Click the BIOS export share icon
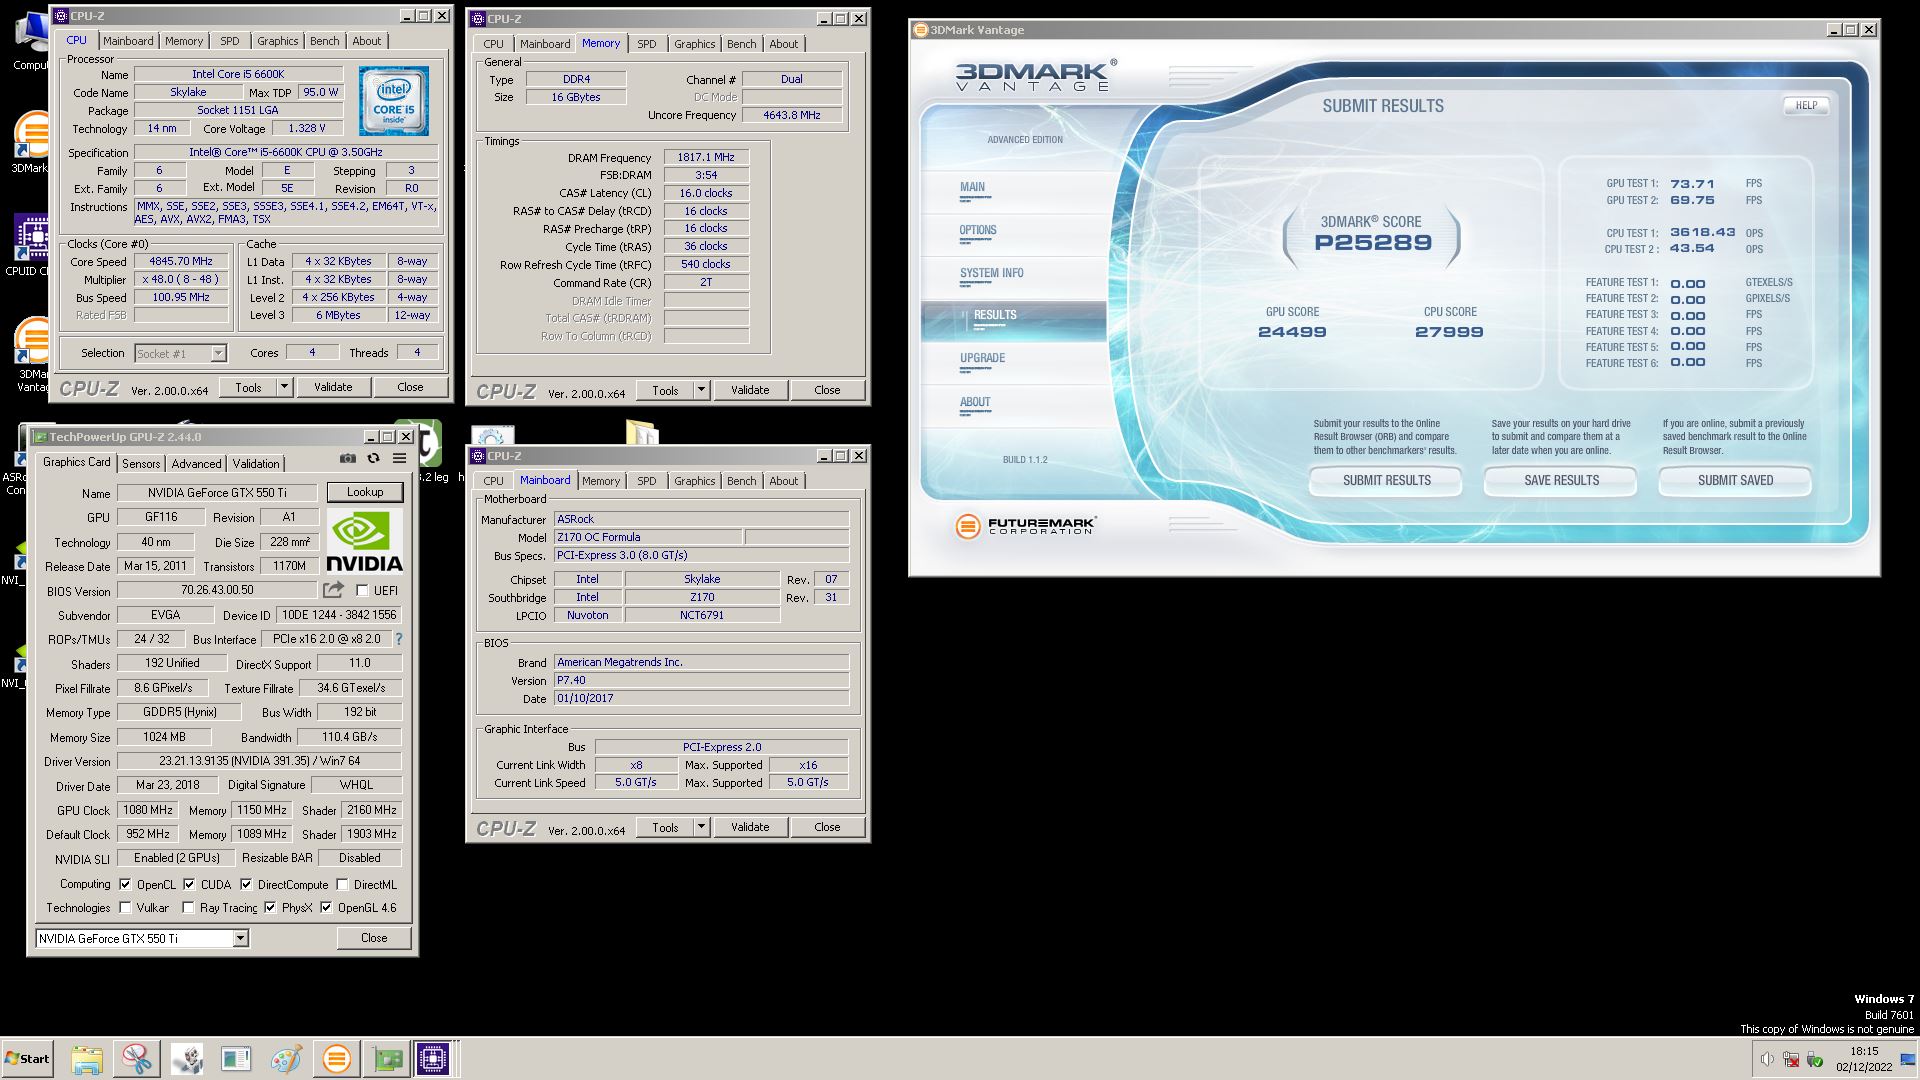Viewport: 1920px width, 1080px height. [333, 590]
